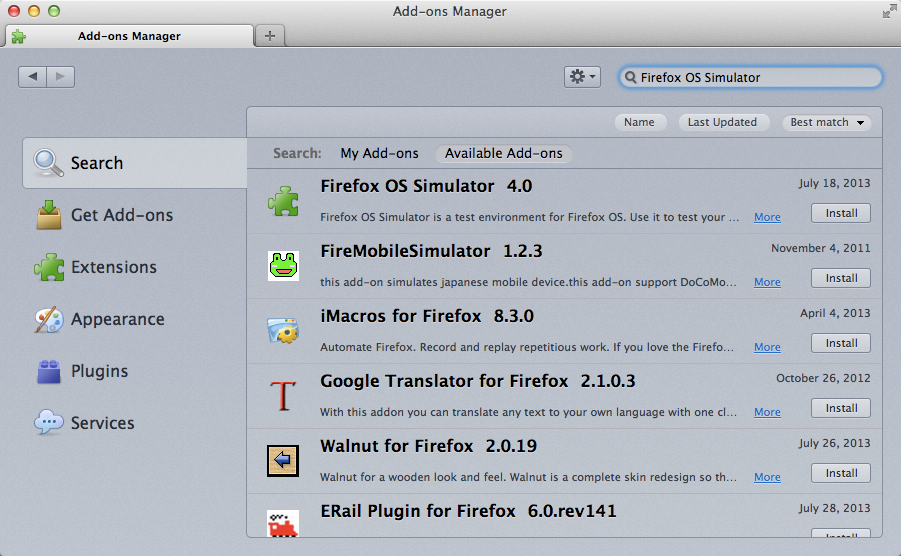
Task: Click the Google Translator red T icon
Action: pos(283,396)
